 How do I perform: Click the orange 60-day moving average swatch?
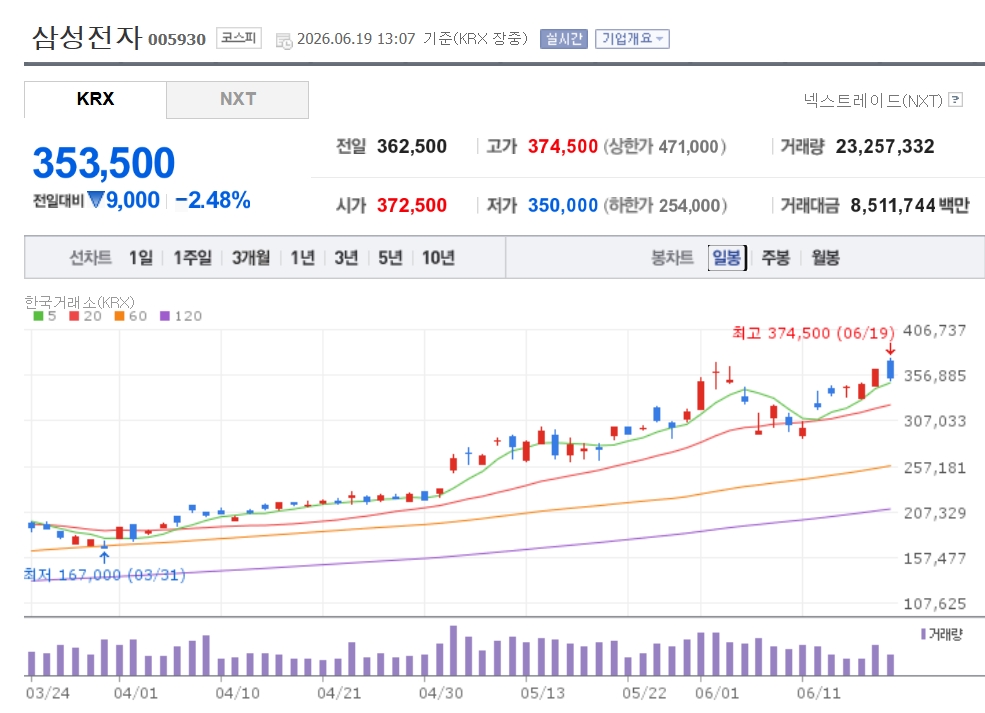tap(119, 316)
